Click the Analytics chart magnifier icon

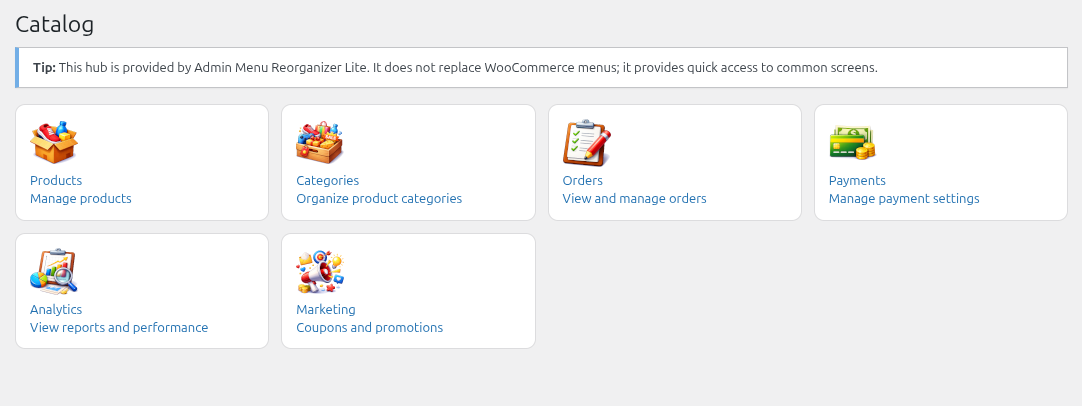tap(54, 272)
